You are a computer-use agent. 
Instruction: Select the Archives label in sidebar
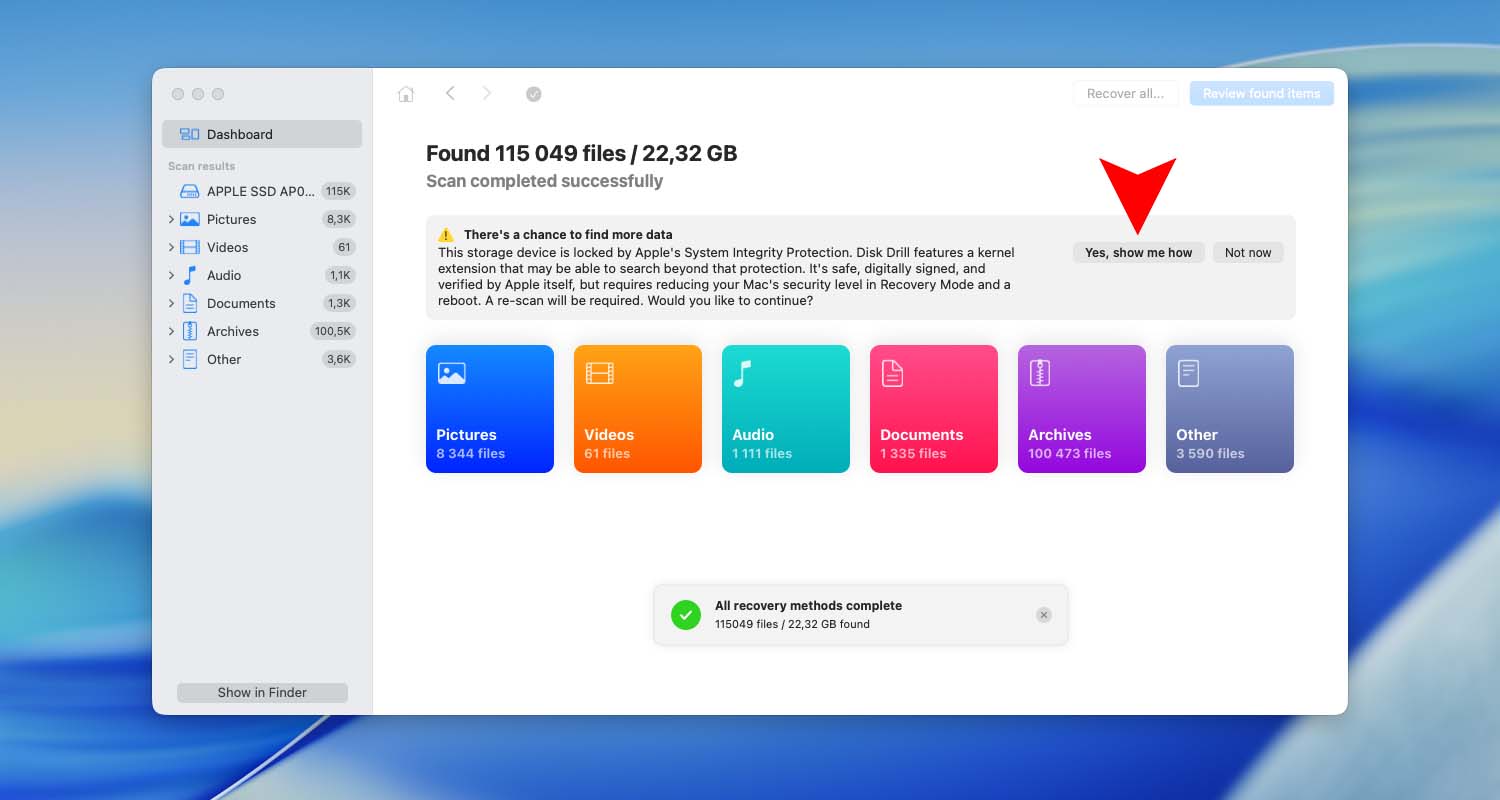point(233,331)
